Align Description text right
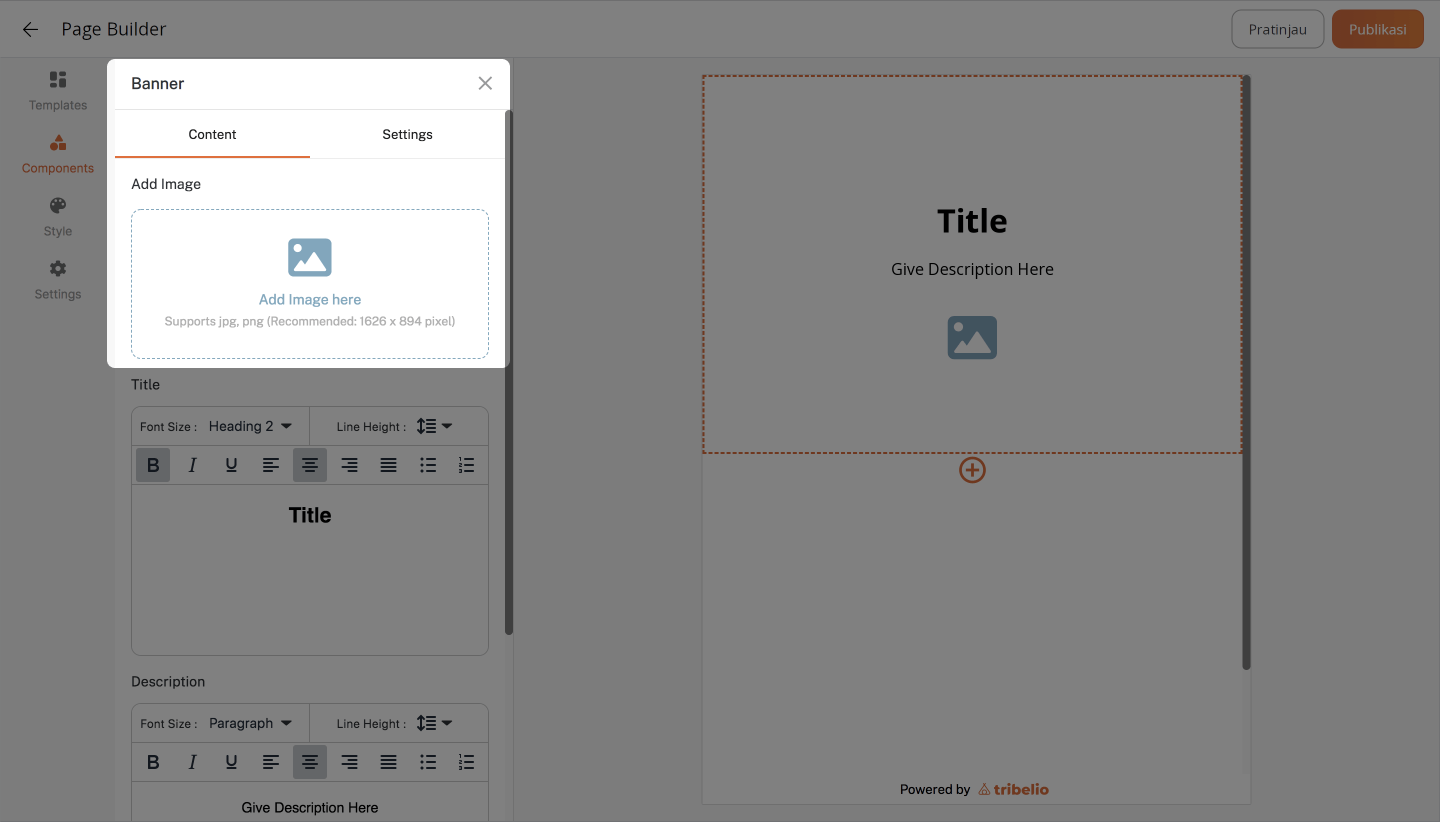 coord(349,762)
